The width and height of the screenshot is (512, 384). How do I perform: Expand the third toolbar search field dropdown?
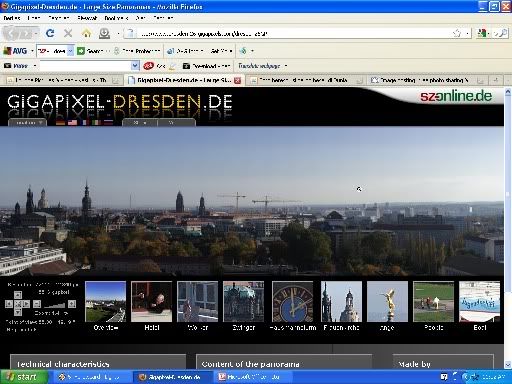coord(135,66)
